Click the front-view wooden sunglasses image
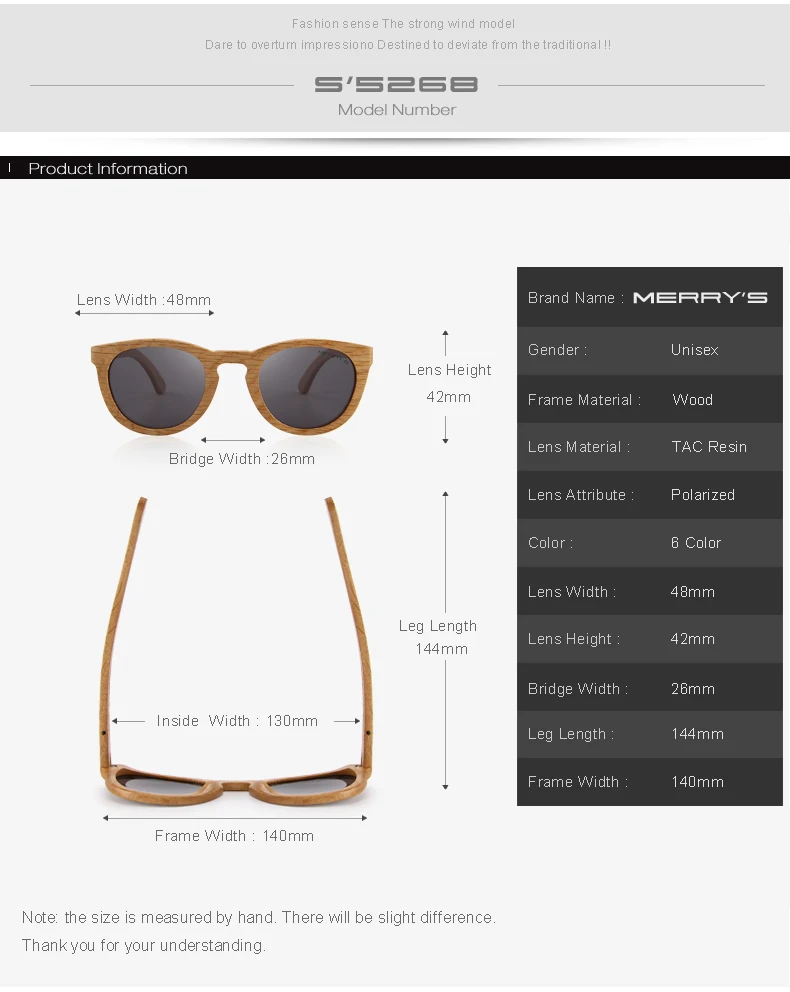Viewport: 790px width, 992px height. pos(231,387)
